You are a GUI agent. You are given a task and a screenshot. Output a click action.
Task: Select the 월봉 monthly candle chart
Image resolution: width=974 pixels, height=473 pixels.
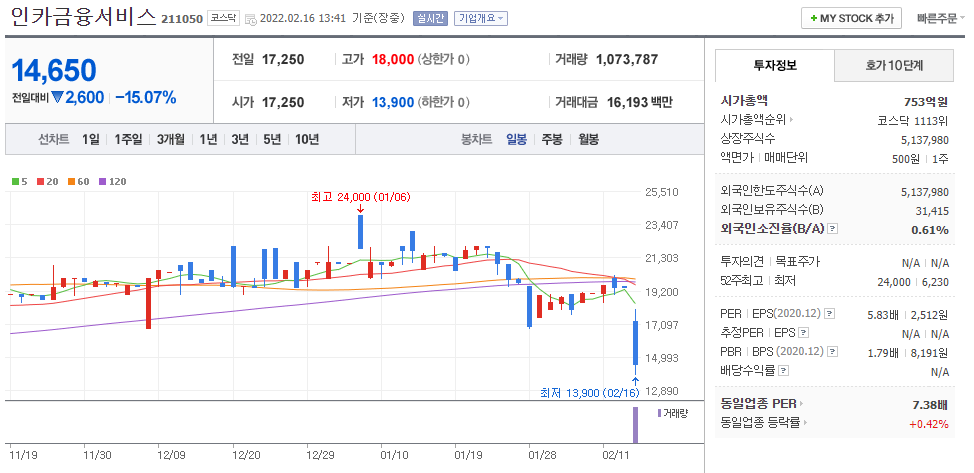588,139
